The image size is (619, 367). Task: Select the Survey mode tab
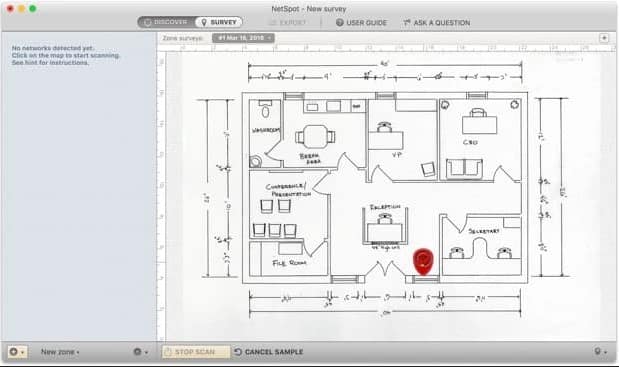tap(219, 22)
